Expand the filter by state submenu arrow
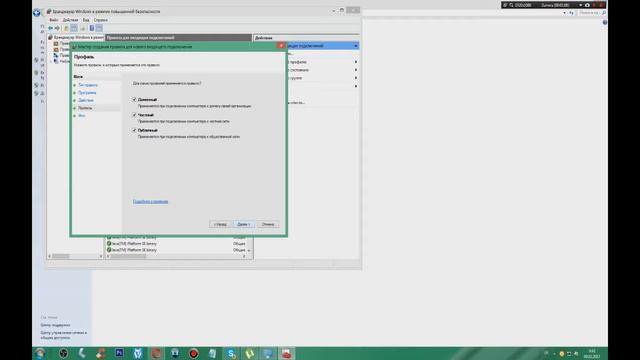This screenshot has height=360, width=640. (356, 70)
